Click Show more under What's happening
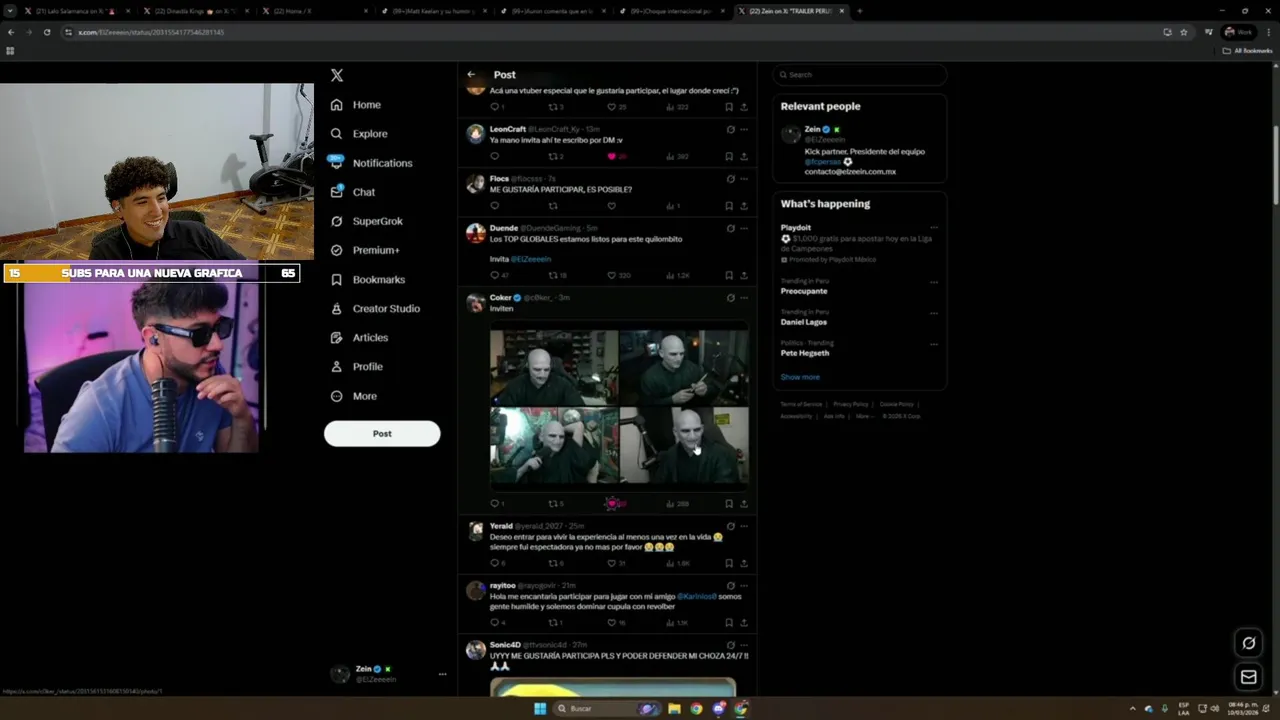This screenshot has width=1280, height=720. (800, 377)
